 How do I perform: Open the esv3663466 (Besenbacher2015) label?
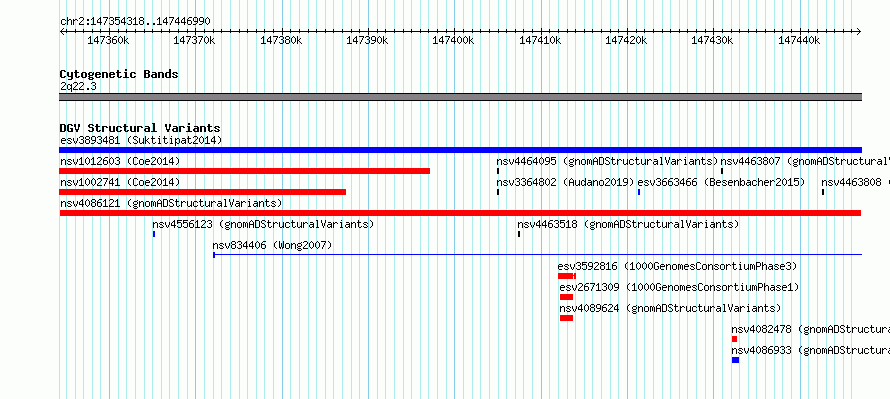tap(721, 182)
